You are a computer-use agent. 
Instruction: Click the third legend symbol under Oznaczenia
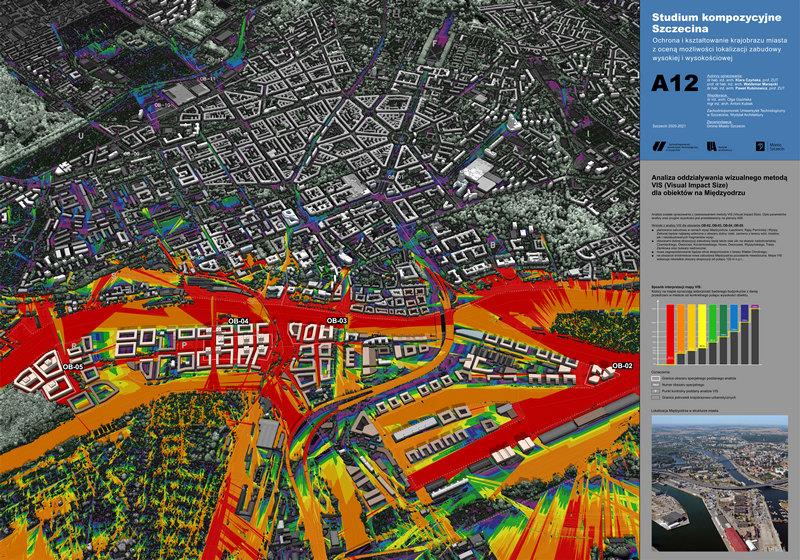pyautogui.click(x=655, y=393)
